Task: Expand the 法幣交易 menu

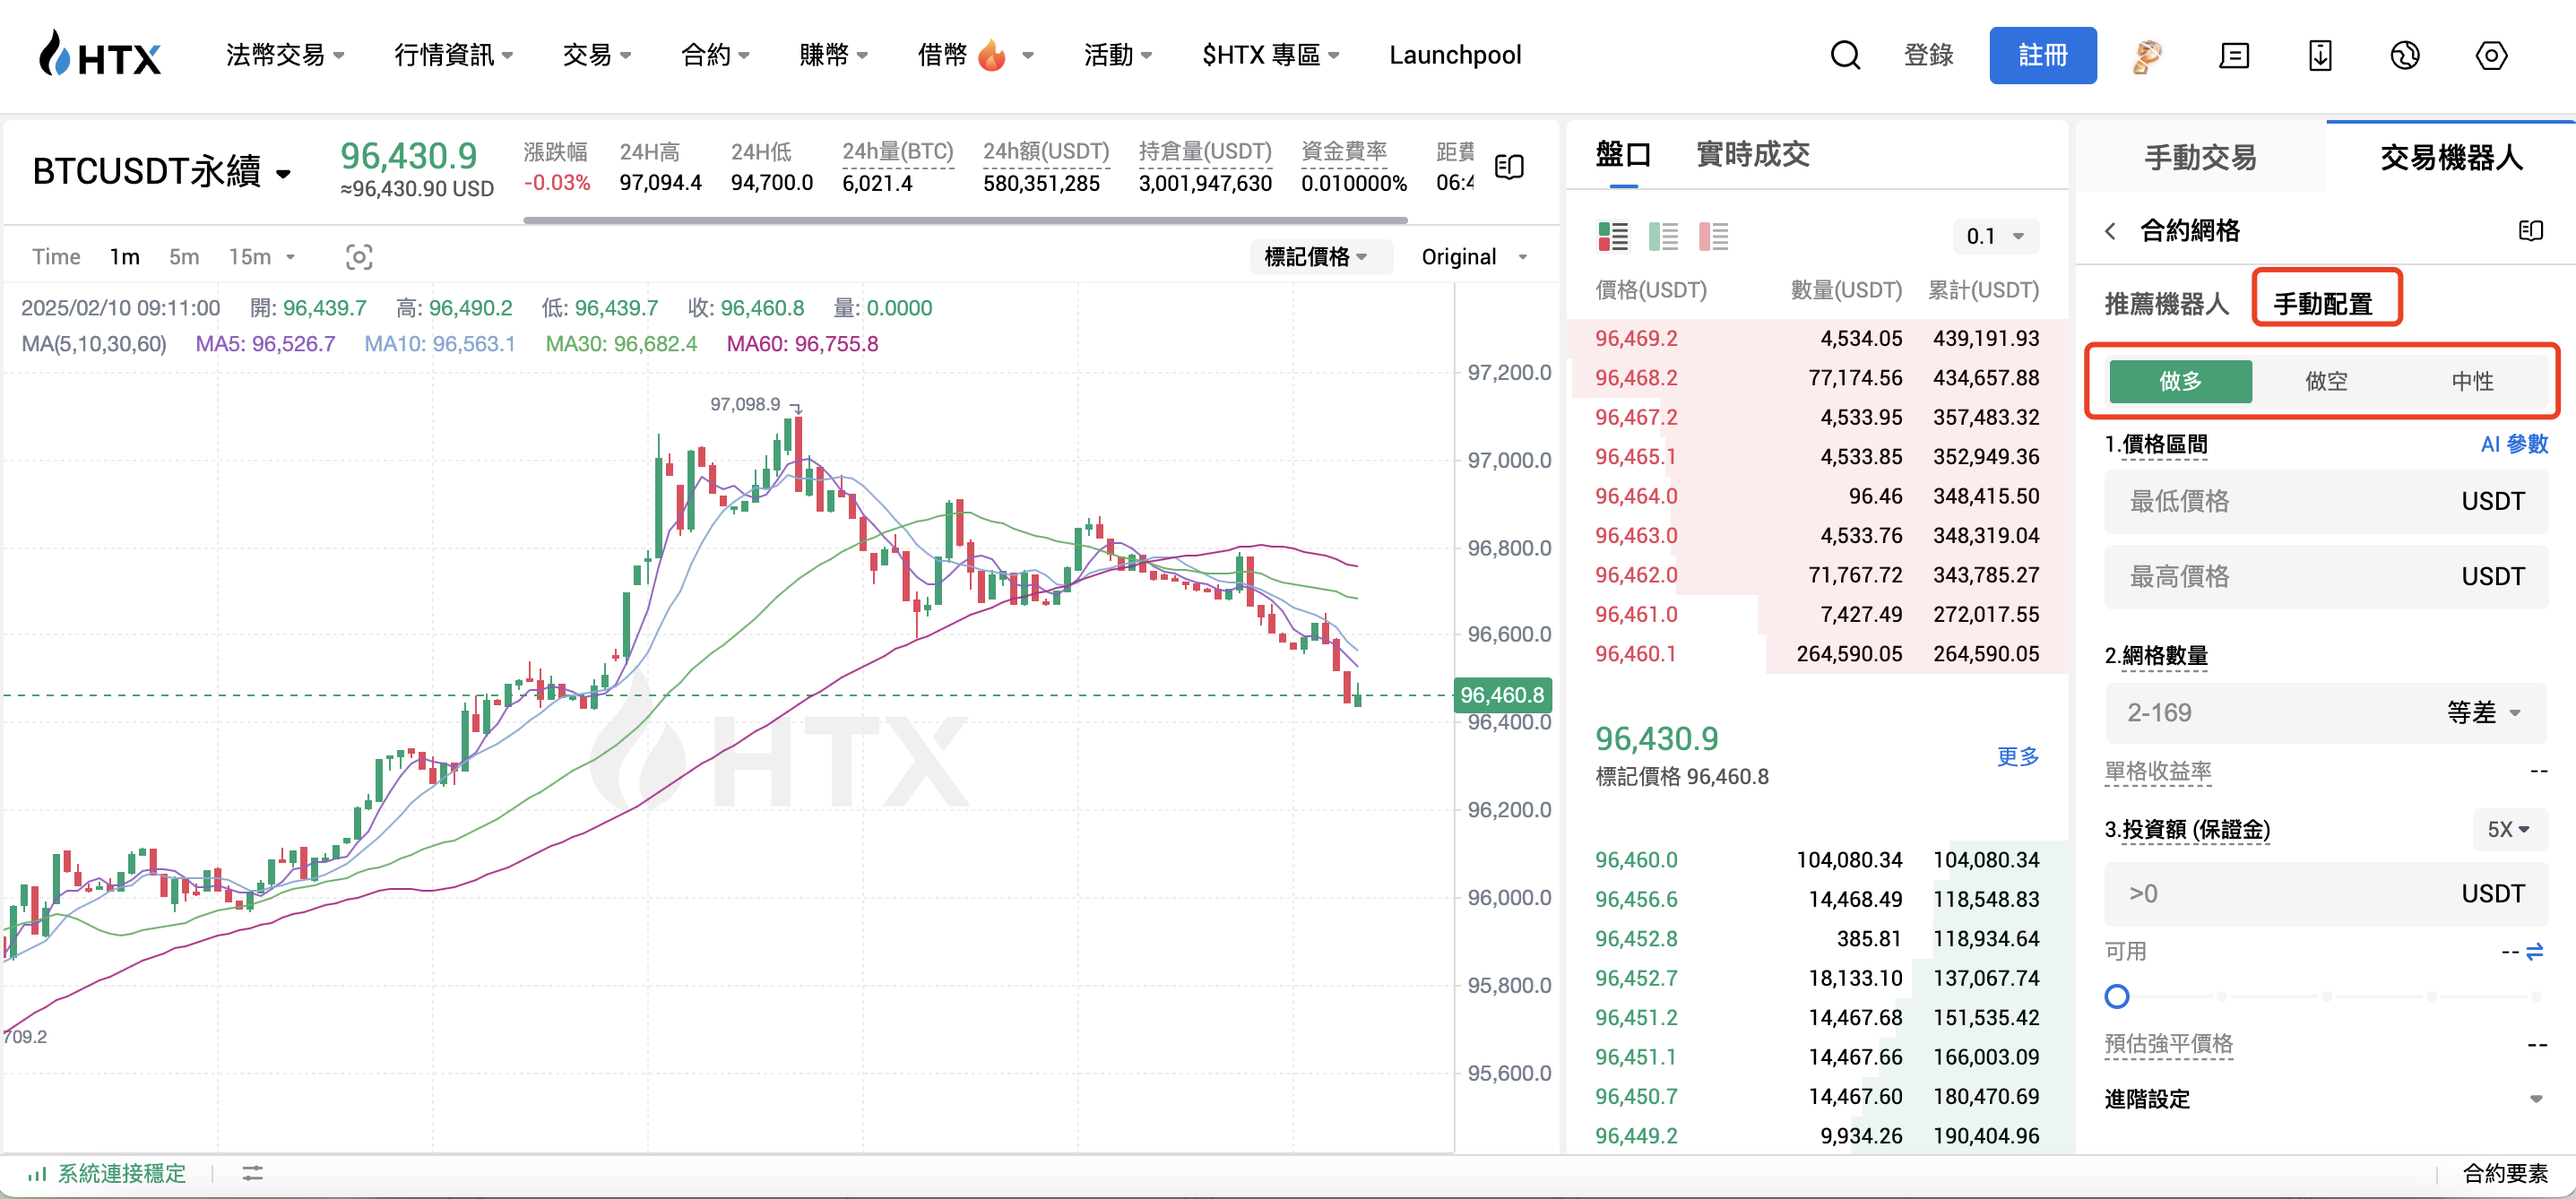Action: point(285,55)
